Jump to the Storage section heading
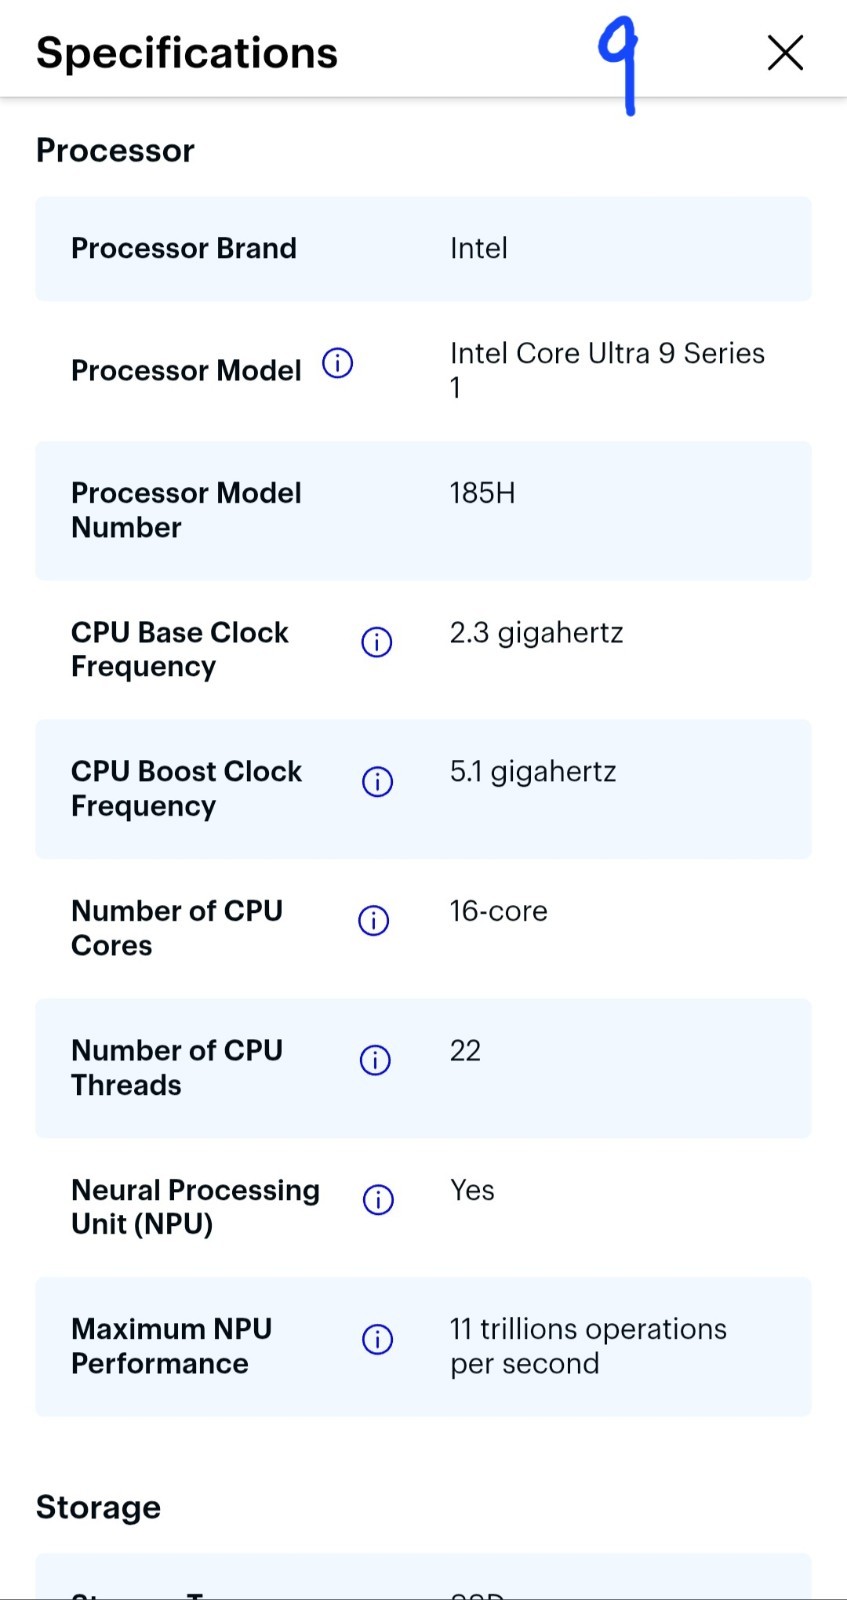 click(98, 1507)
